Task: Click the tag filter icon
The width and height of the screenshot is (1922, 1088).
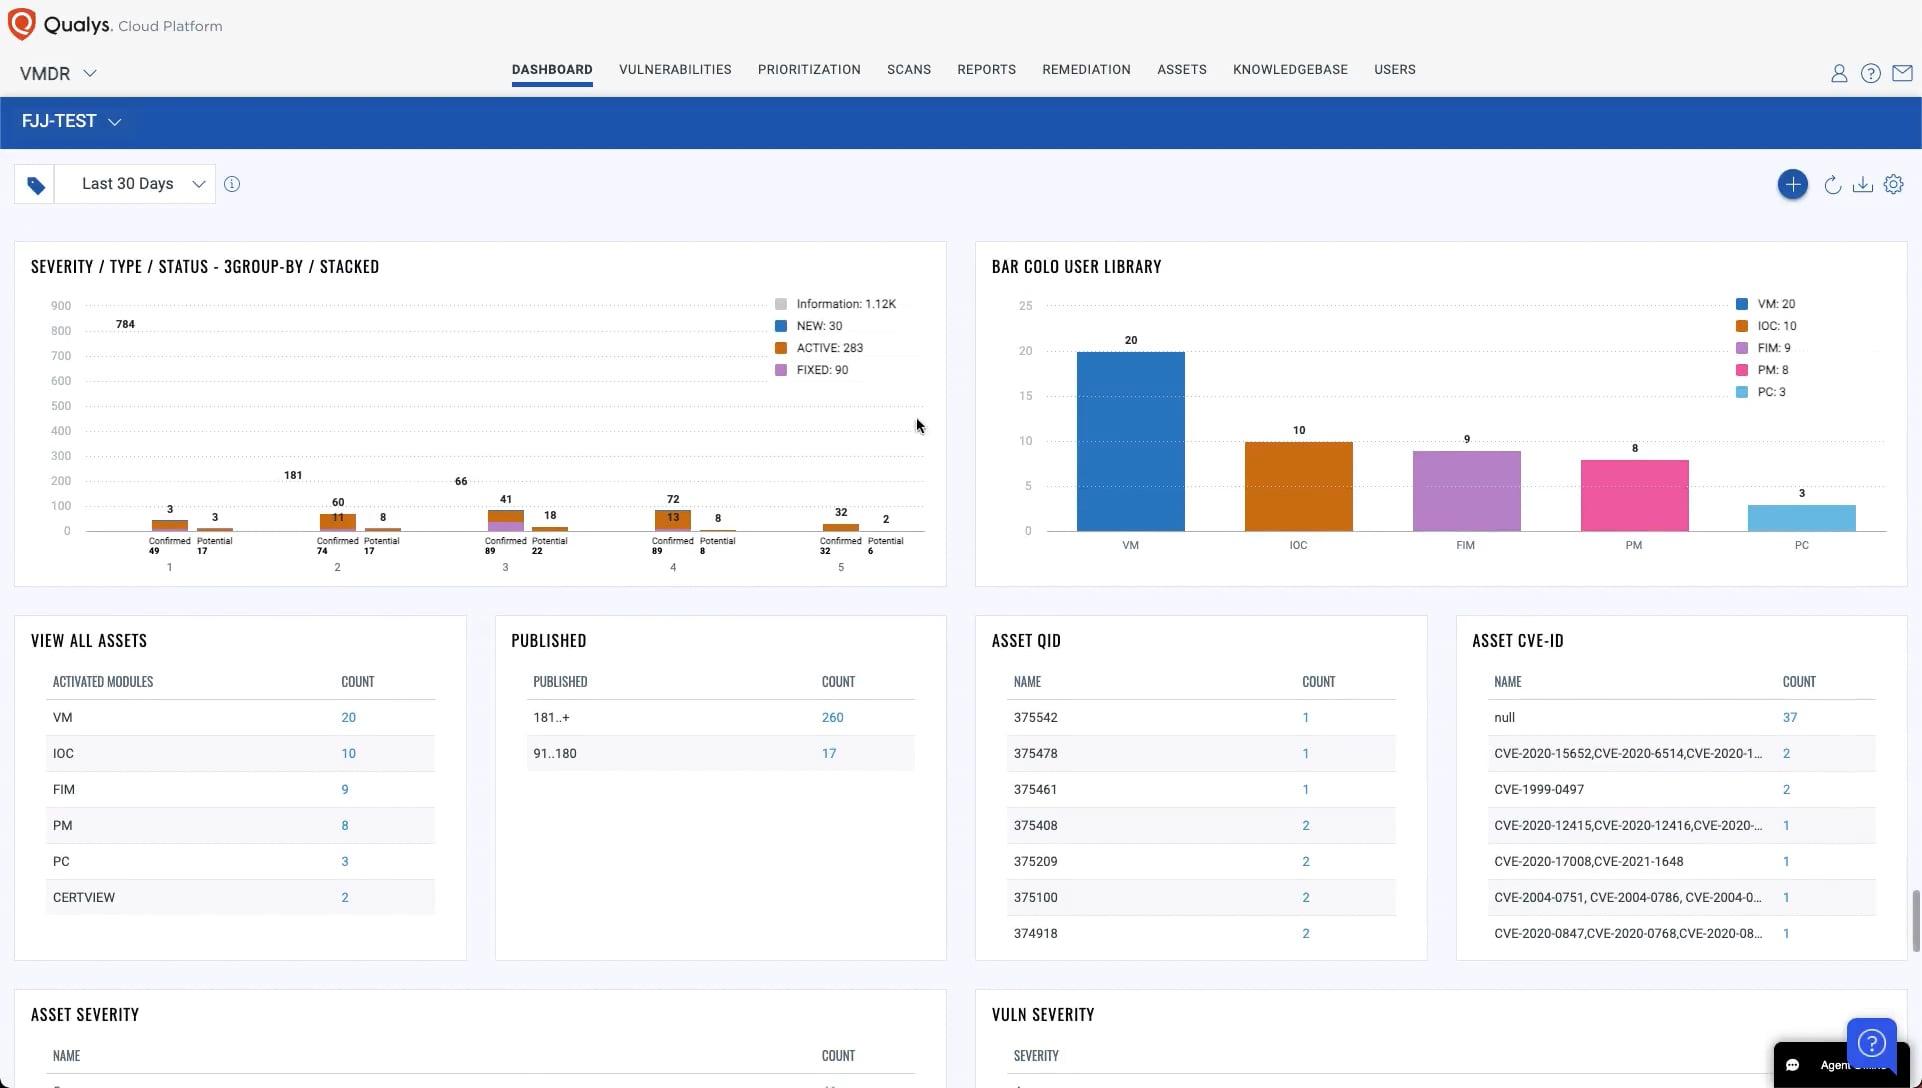Action: tap(35, 185)
